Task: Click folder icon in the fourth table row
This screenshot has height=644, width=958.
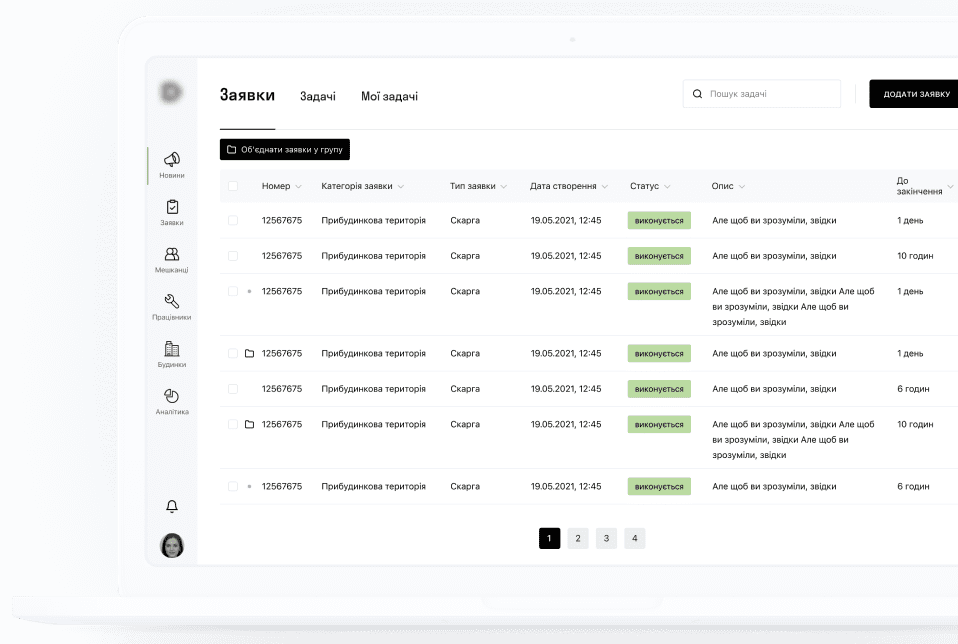Action: [x=249, y=353]
